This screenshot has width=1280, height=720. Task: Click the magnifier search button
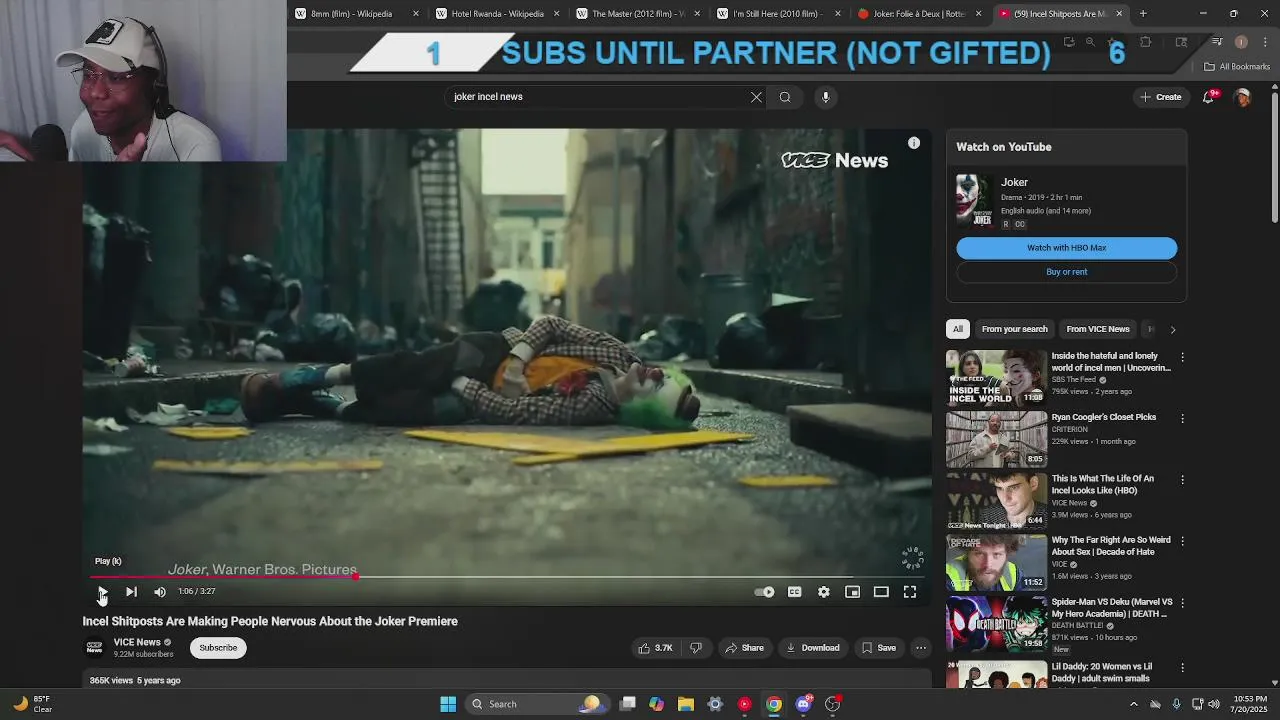[785, 97]
